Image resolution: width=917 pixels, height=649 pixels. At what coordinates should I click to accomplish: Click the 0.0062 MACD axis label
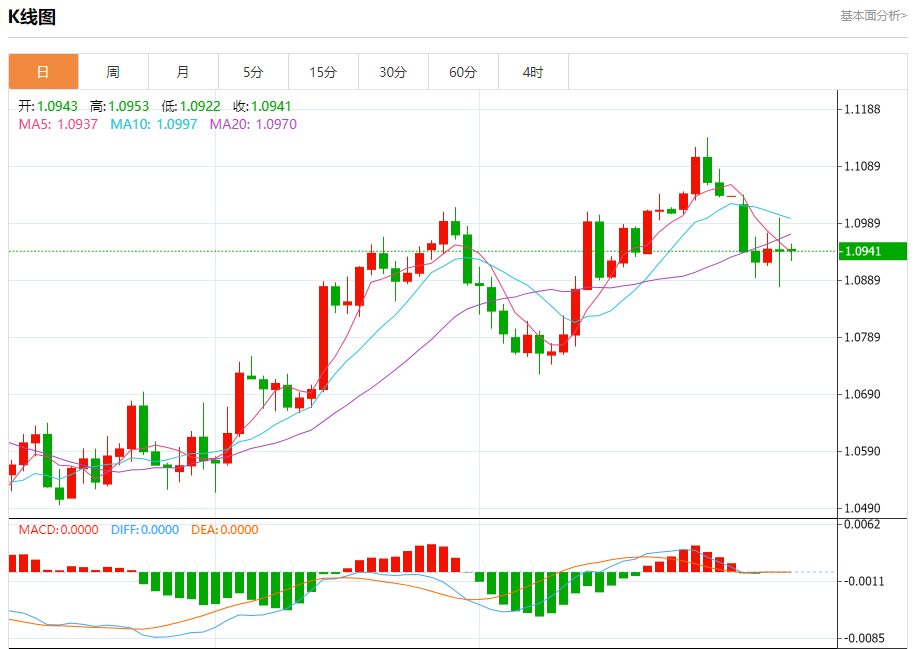pyautogui.click(x=862, y=524)
